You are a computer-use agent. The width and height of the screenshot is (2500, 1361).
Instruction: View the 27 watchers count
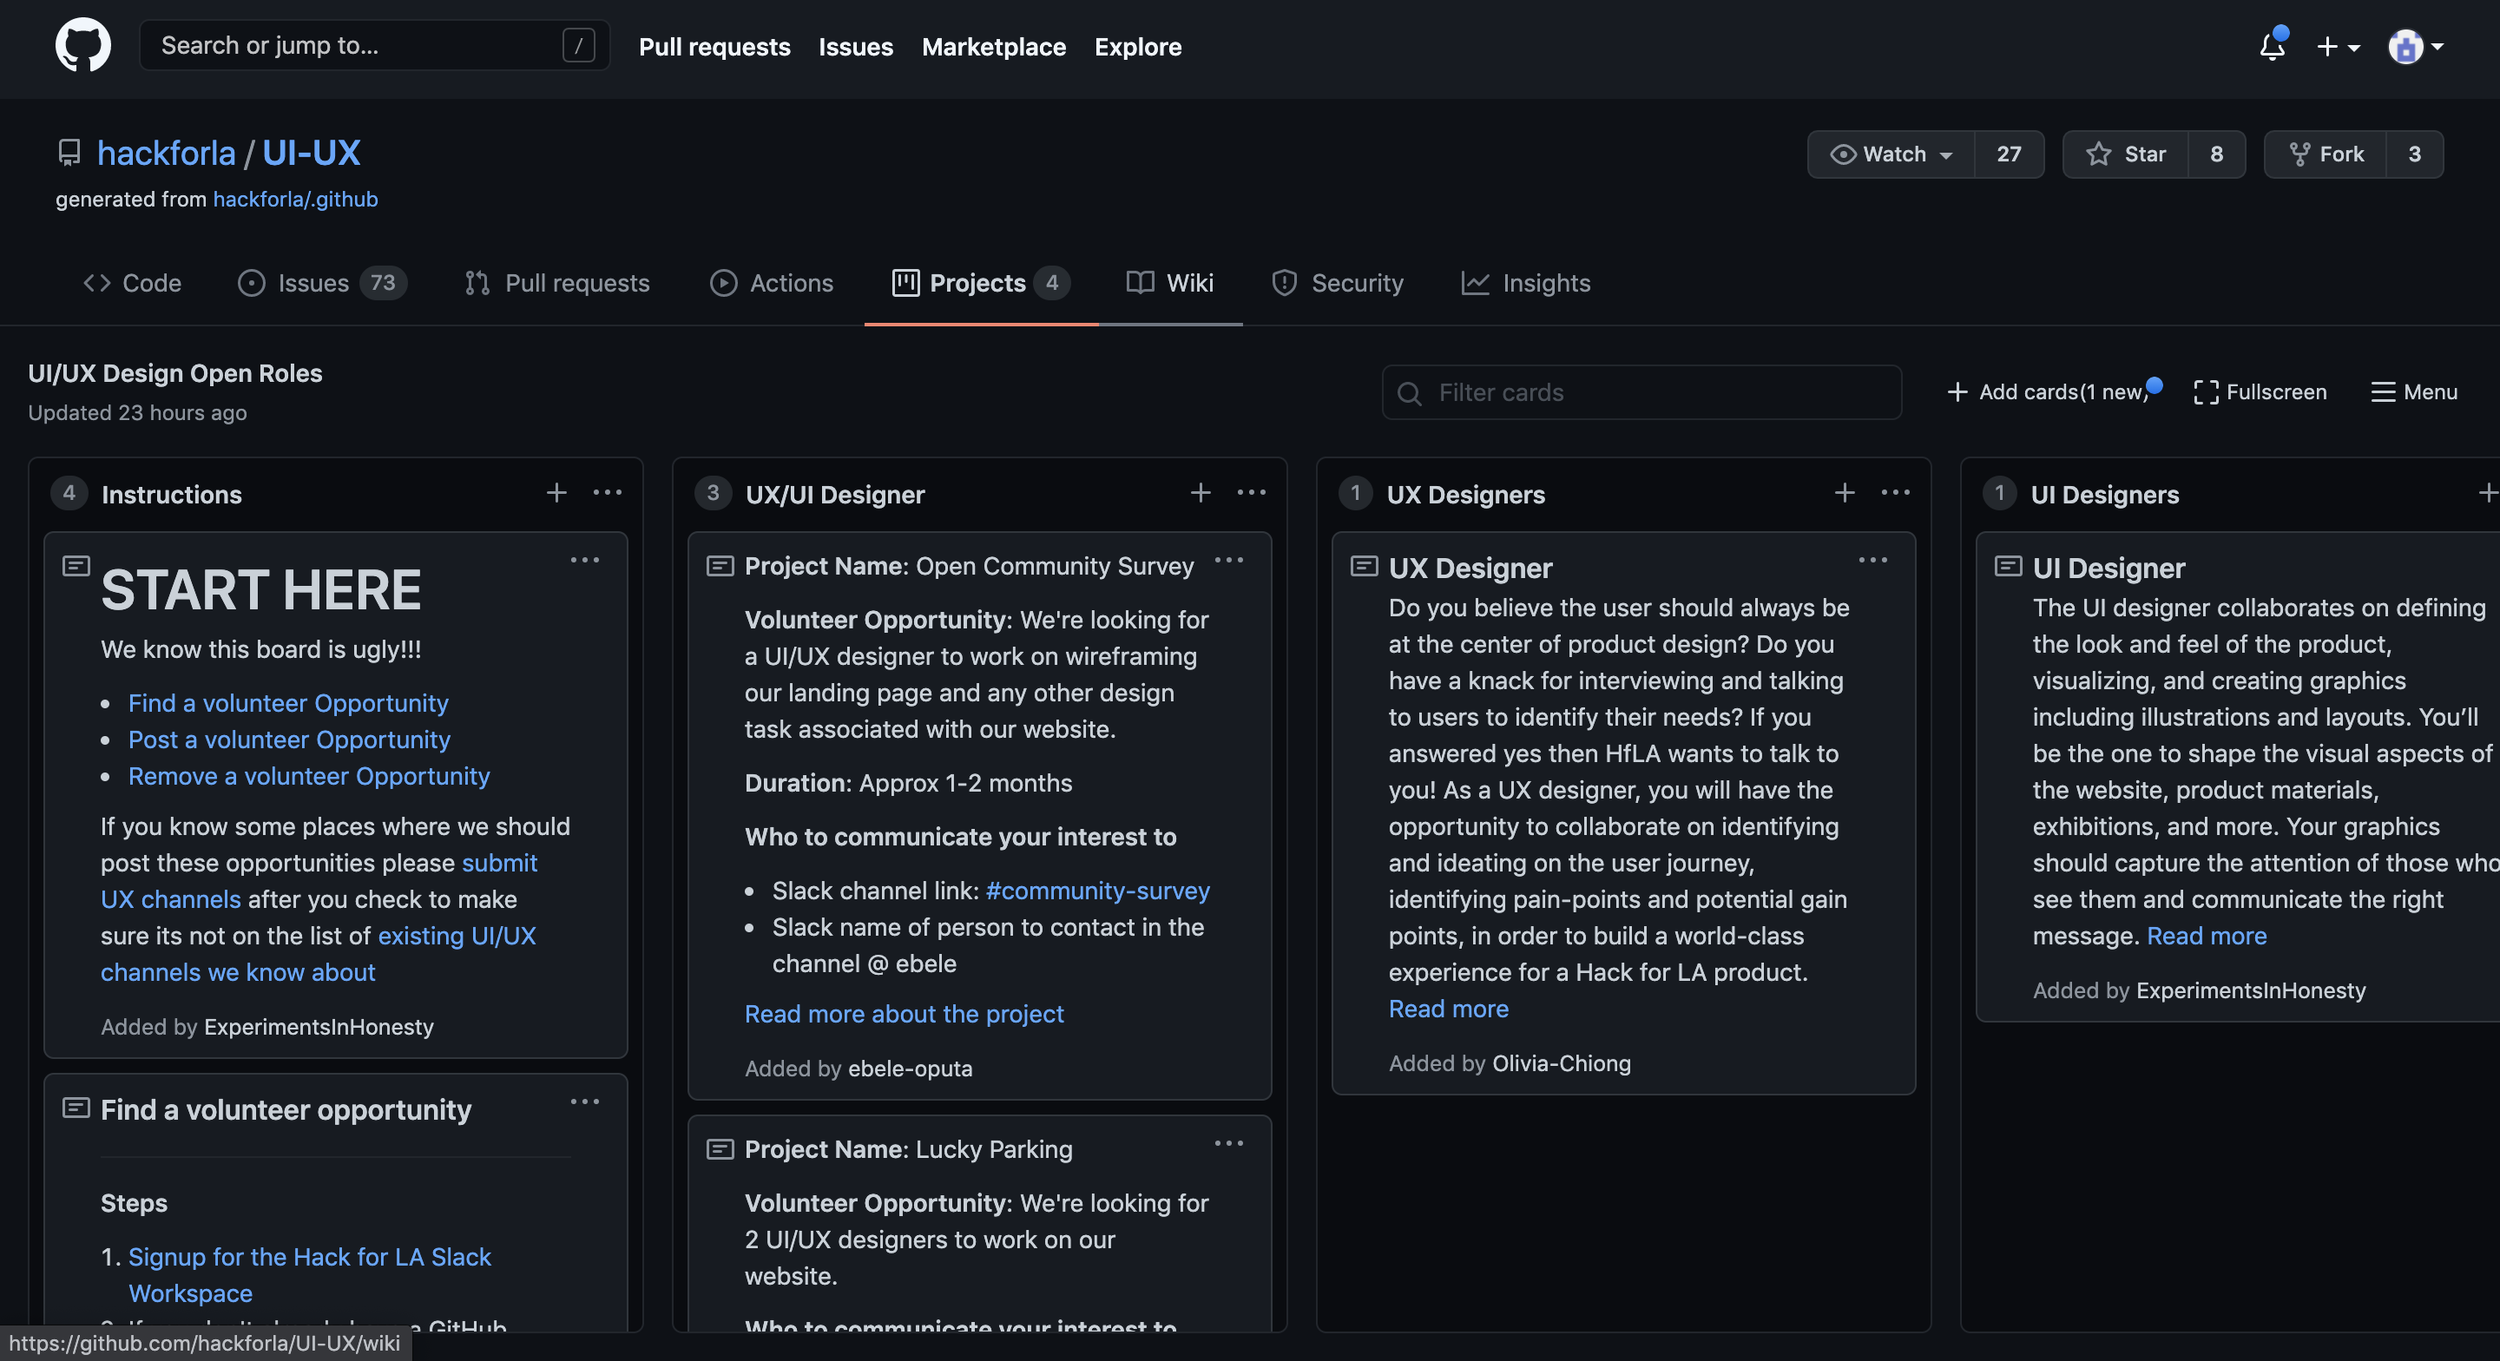tap(2009, 154)
